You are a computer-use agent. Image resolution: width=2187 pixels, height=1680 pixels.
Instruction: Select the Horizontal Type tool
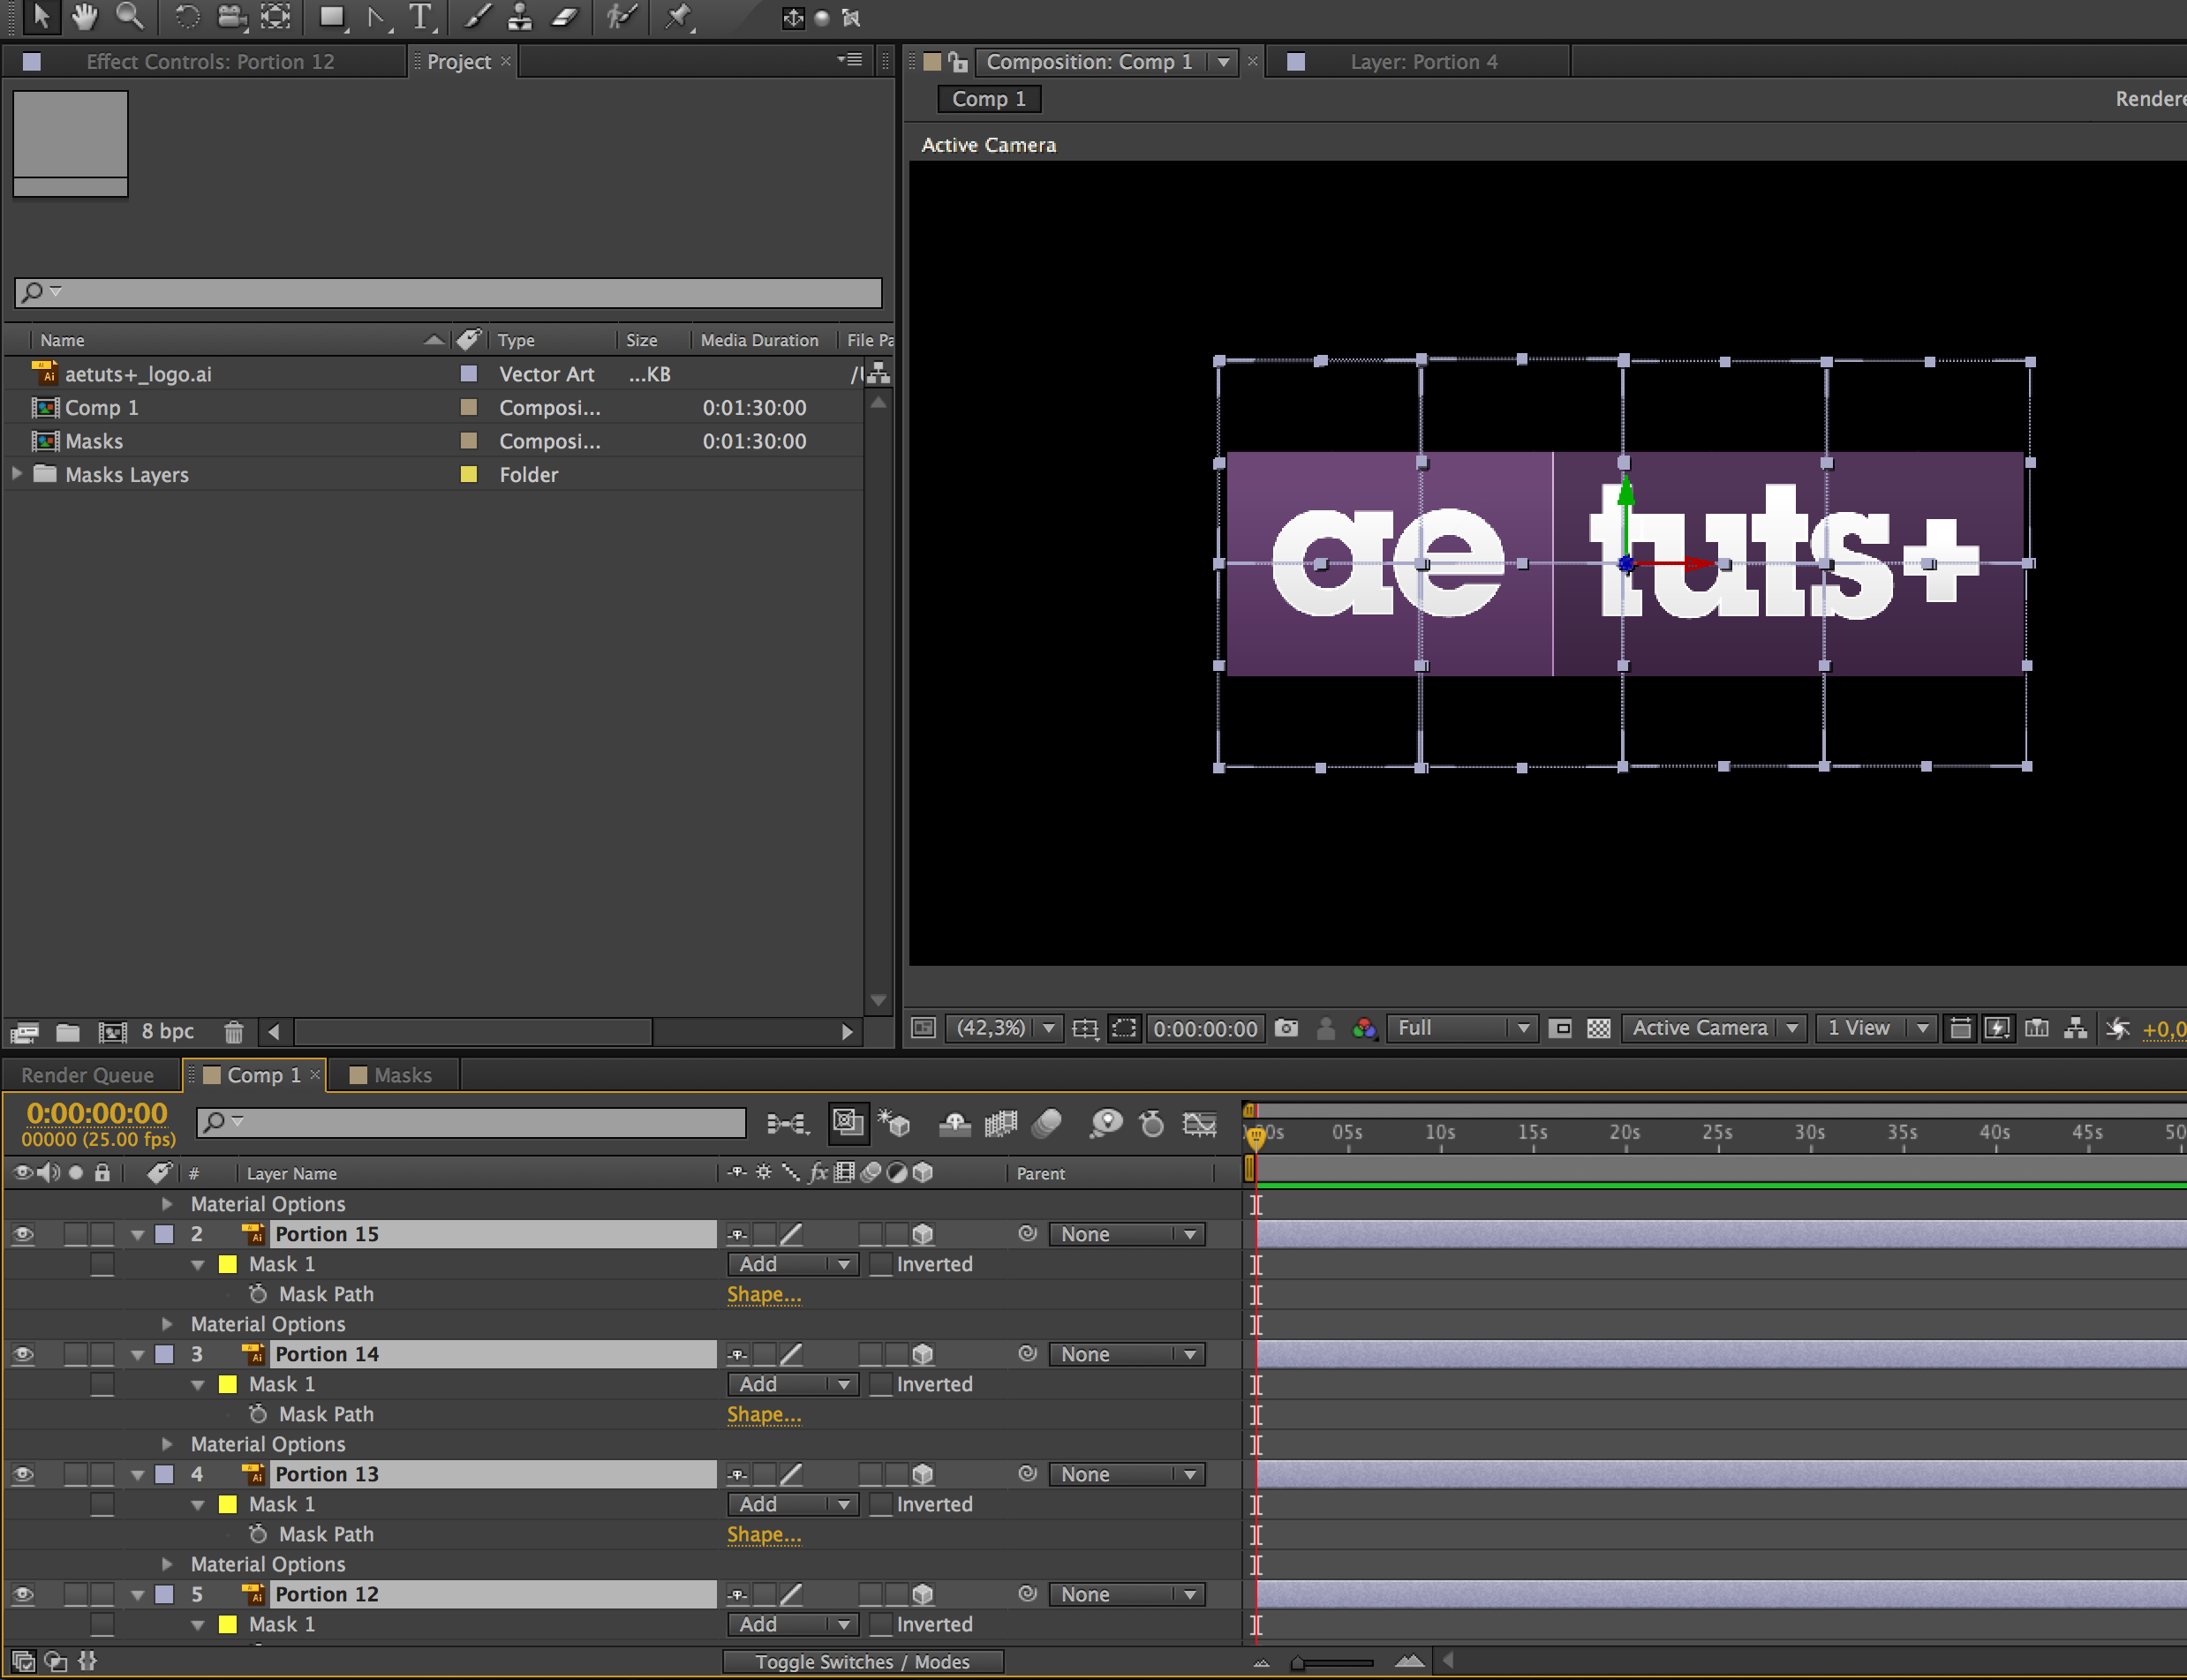[421, 17]
